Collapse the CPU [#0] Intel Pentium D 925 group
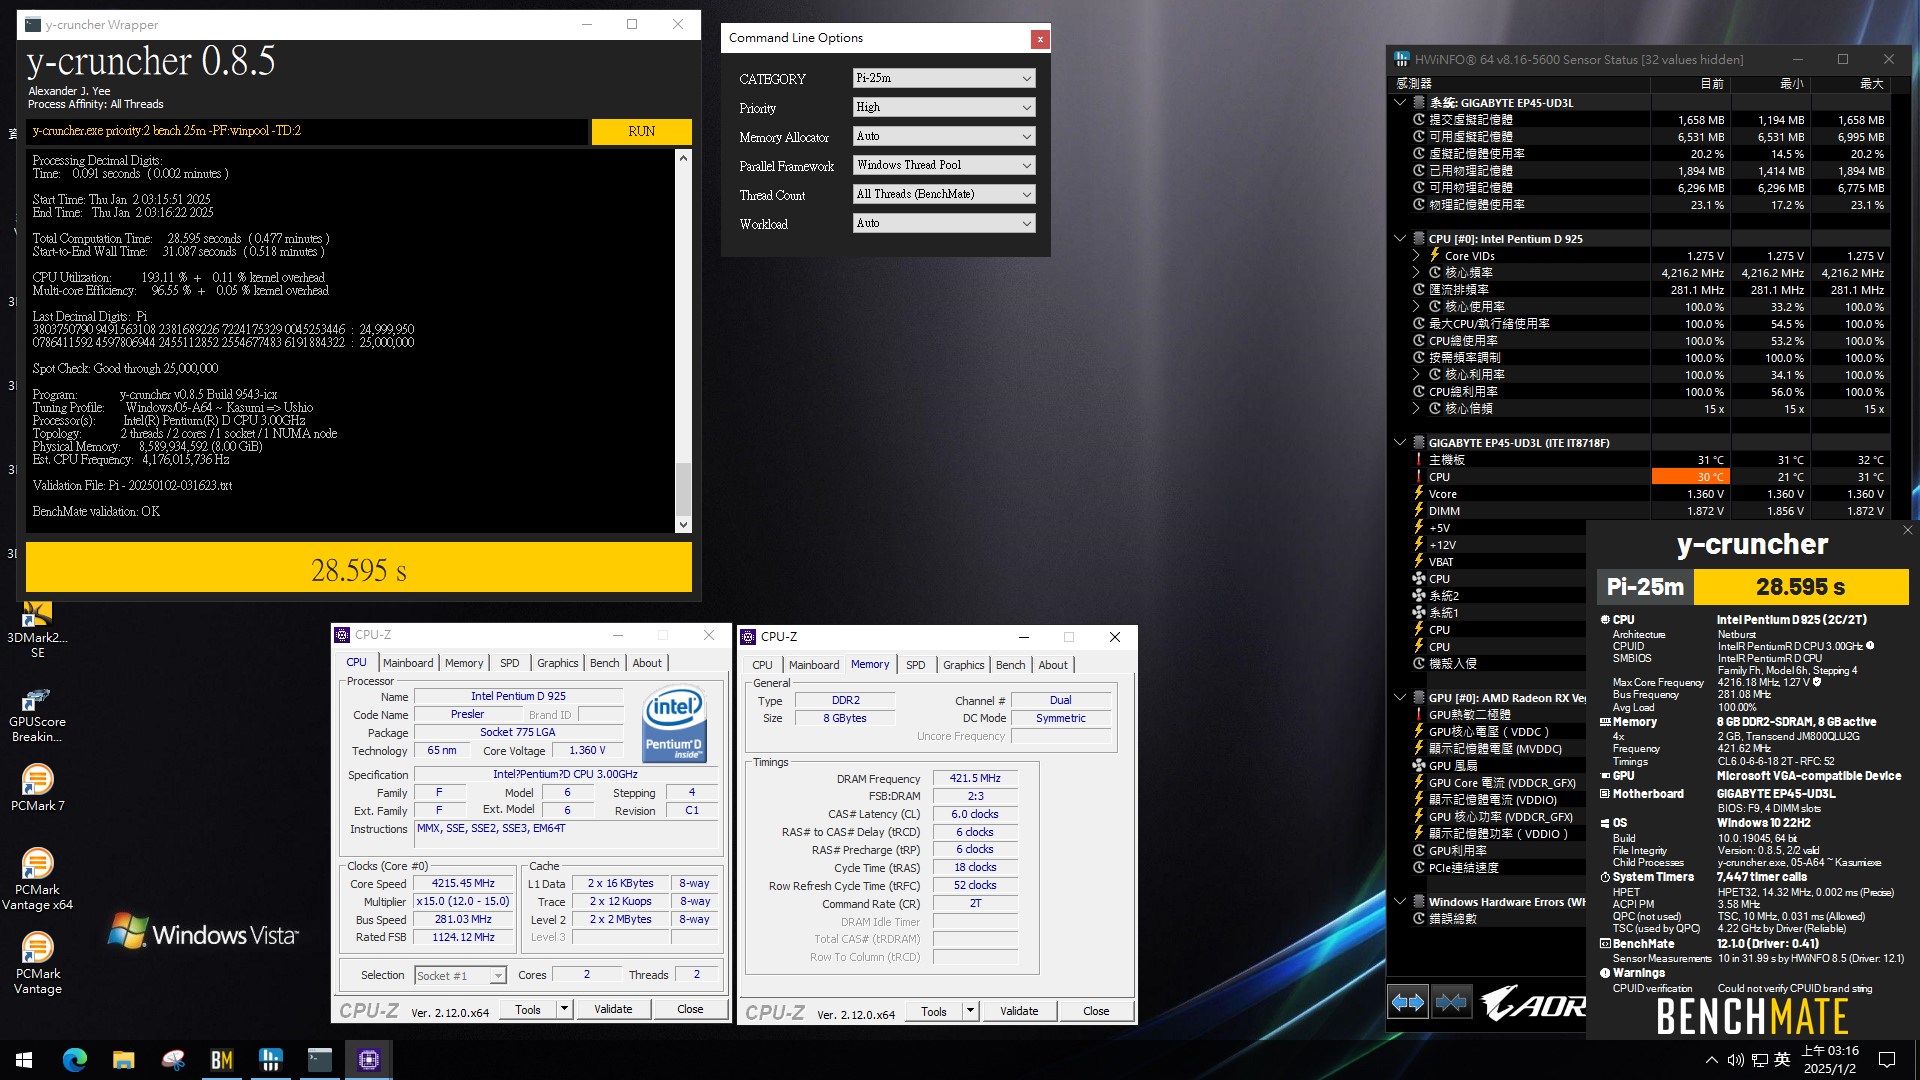 (x=1400, y=238)
